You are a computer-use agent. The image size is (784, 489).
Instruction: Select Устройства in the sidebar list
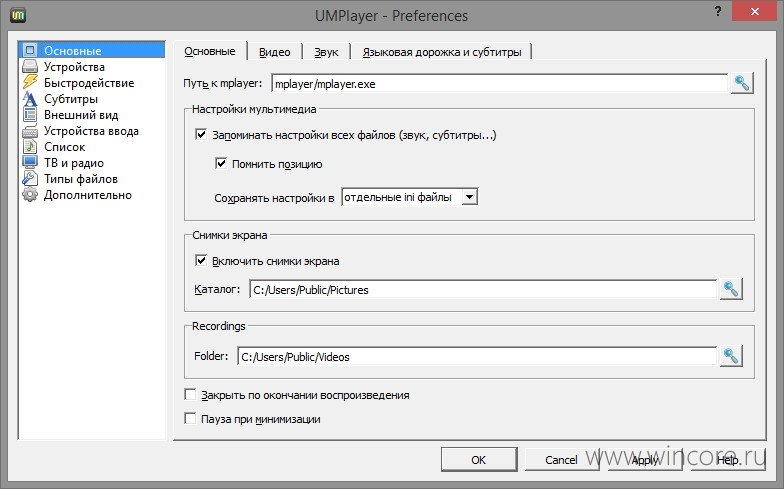coord(92,66)
